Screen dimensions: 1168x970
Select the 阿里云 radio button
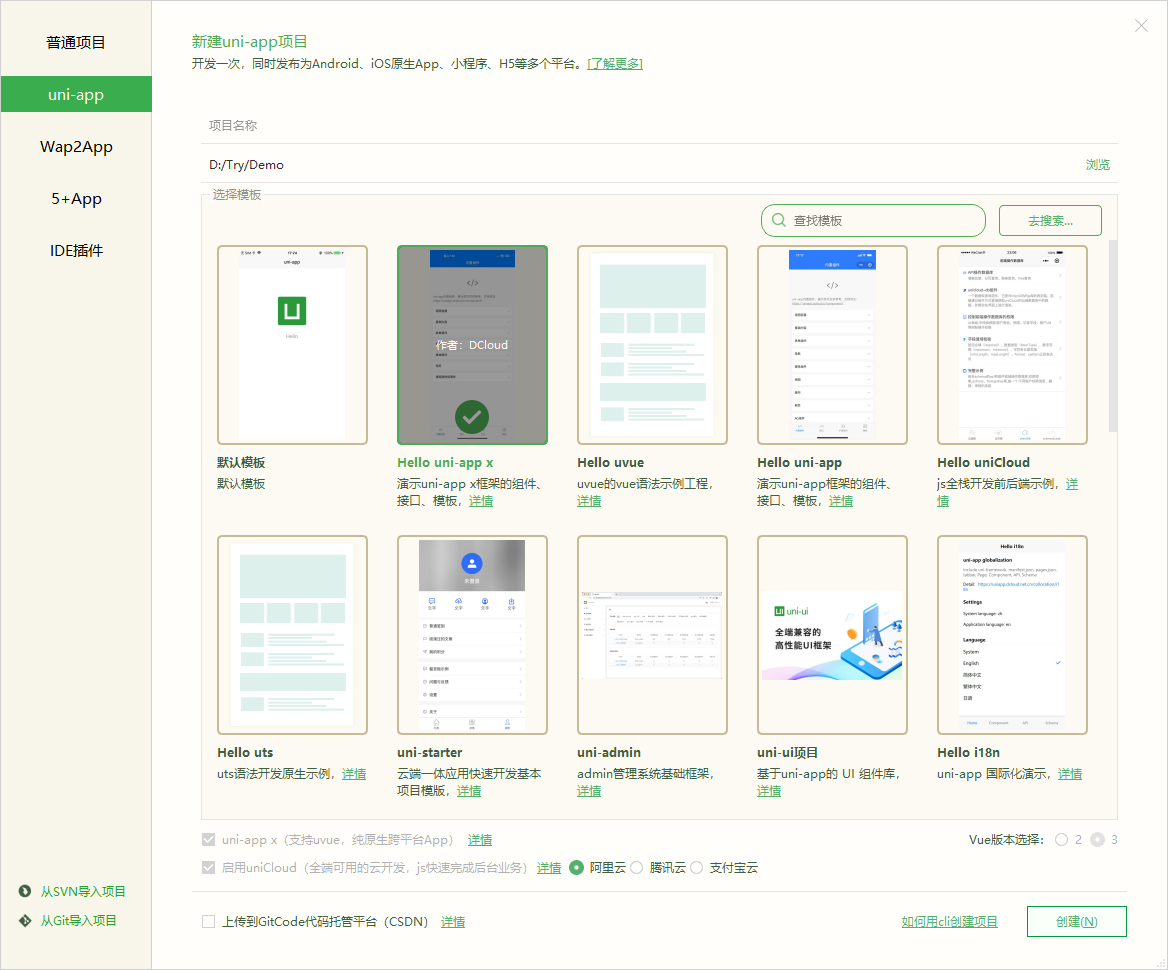click(x=576, y=868)
